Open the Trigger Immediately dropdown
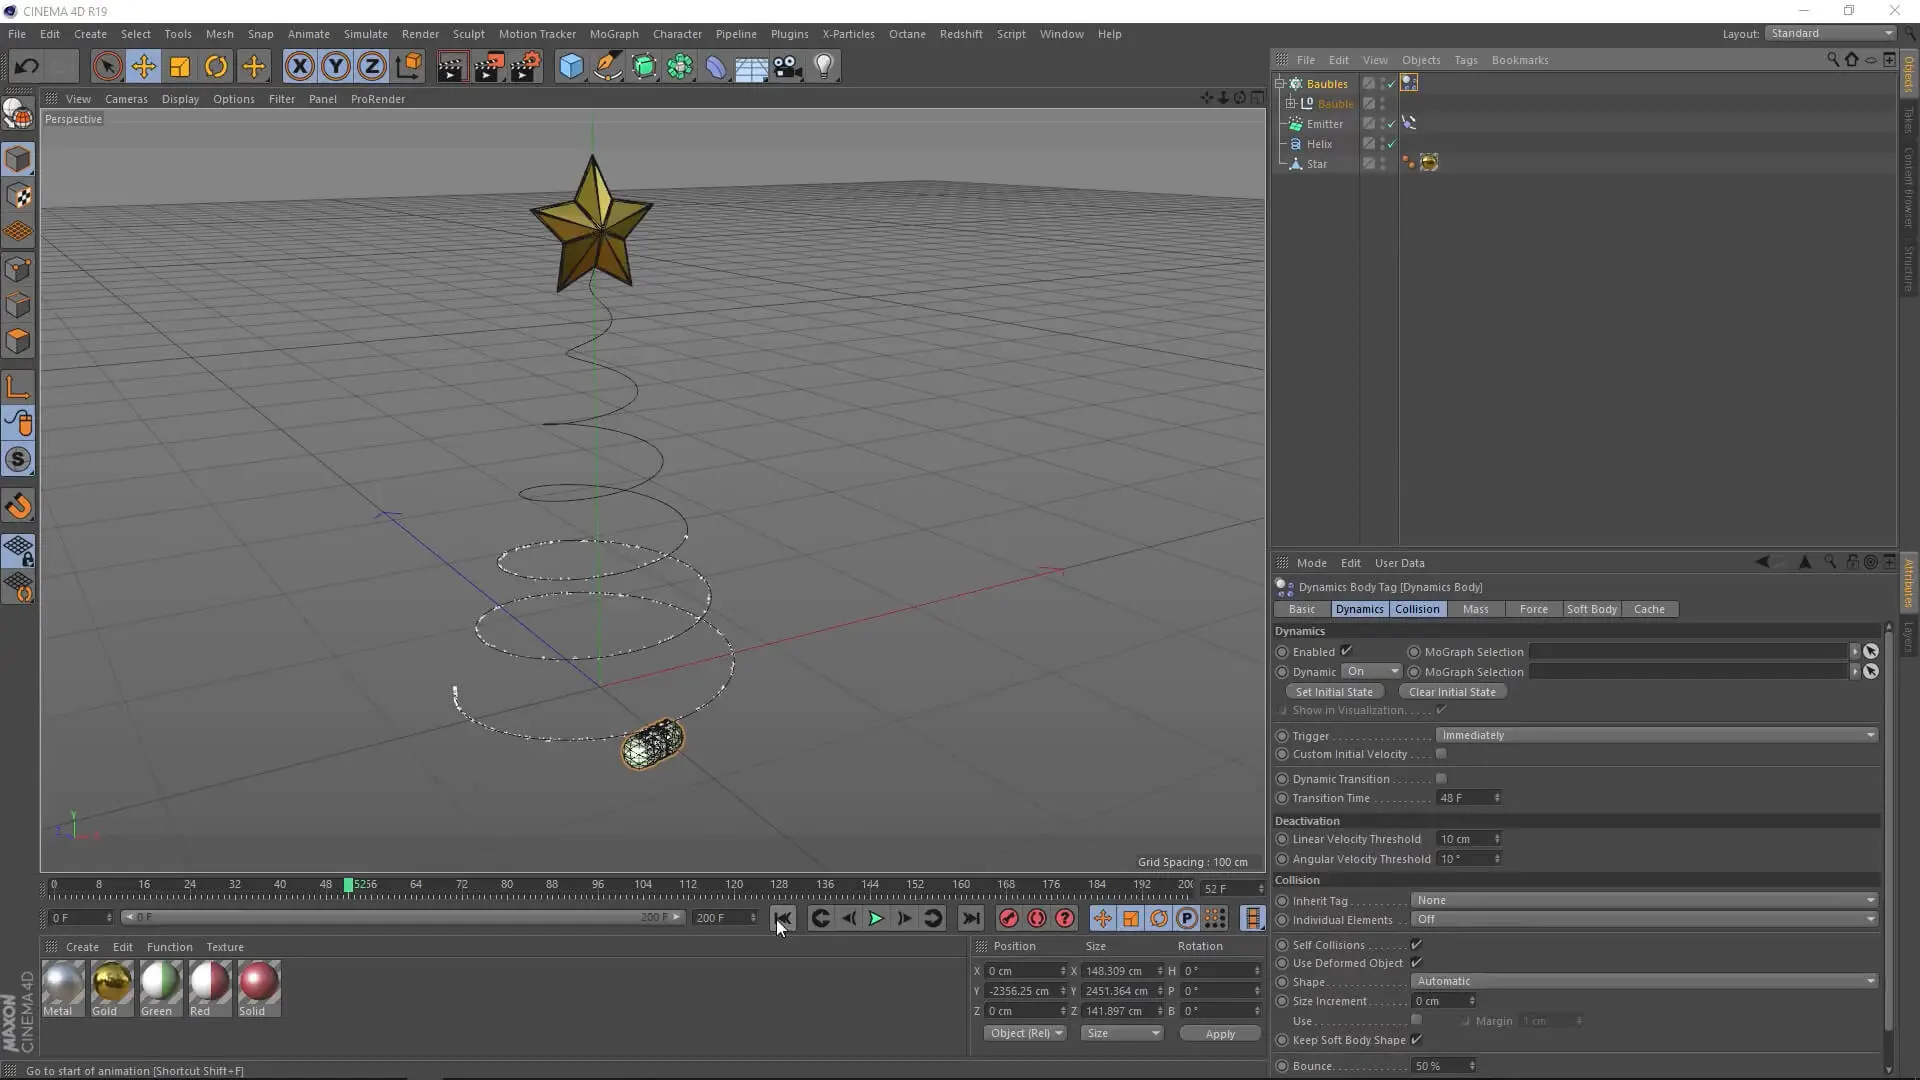Screen dimensions: 1920x1080 [1657, 735]
